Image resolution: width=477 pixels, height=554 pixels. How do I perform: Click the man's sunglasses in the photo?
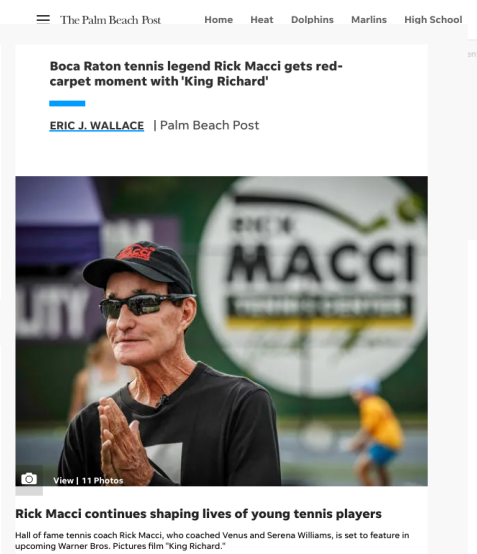pos(143,304)
